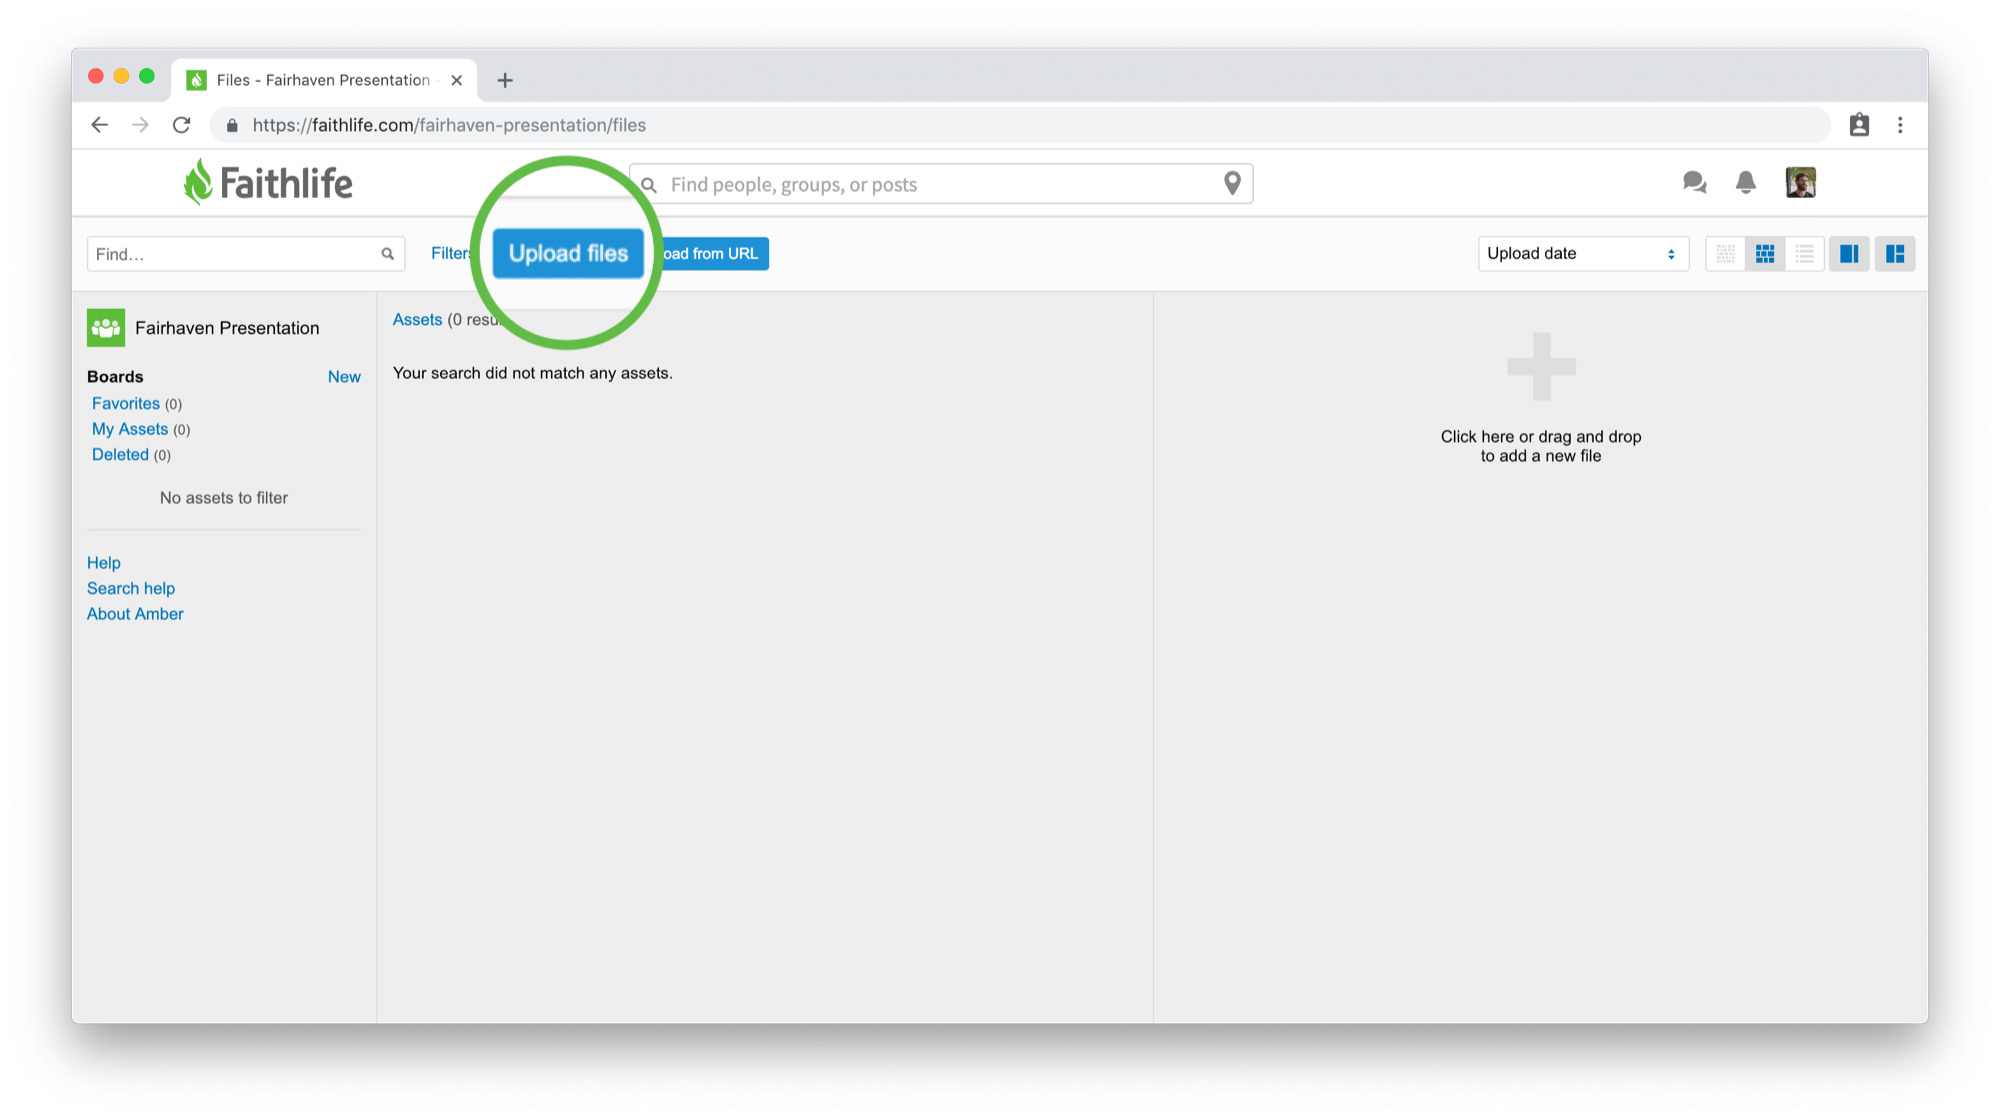2000x1118 pixels.
Task: Open the Search help link
Action: coord(131,588)
